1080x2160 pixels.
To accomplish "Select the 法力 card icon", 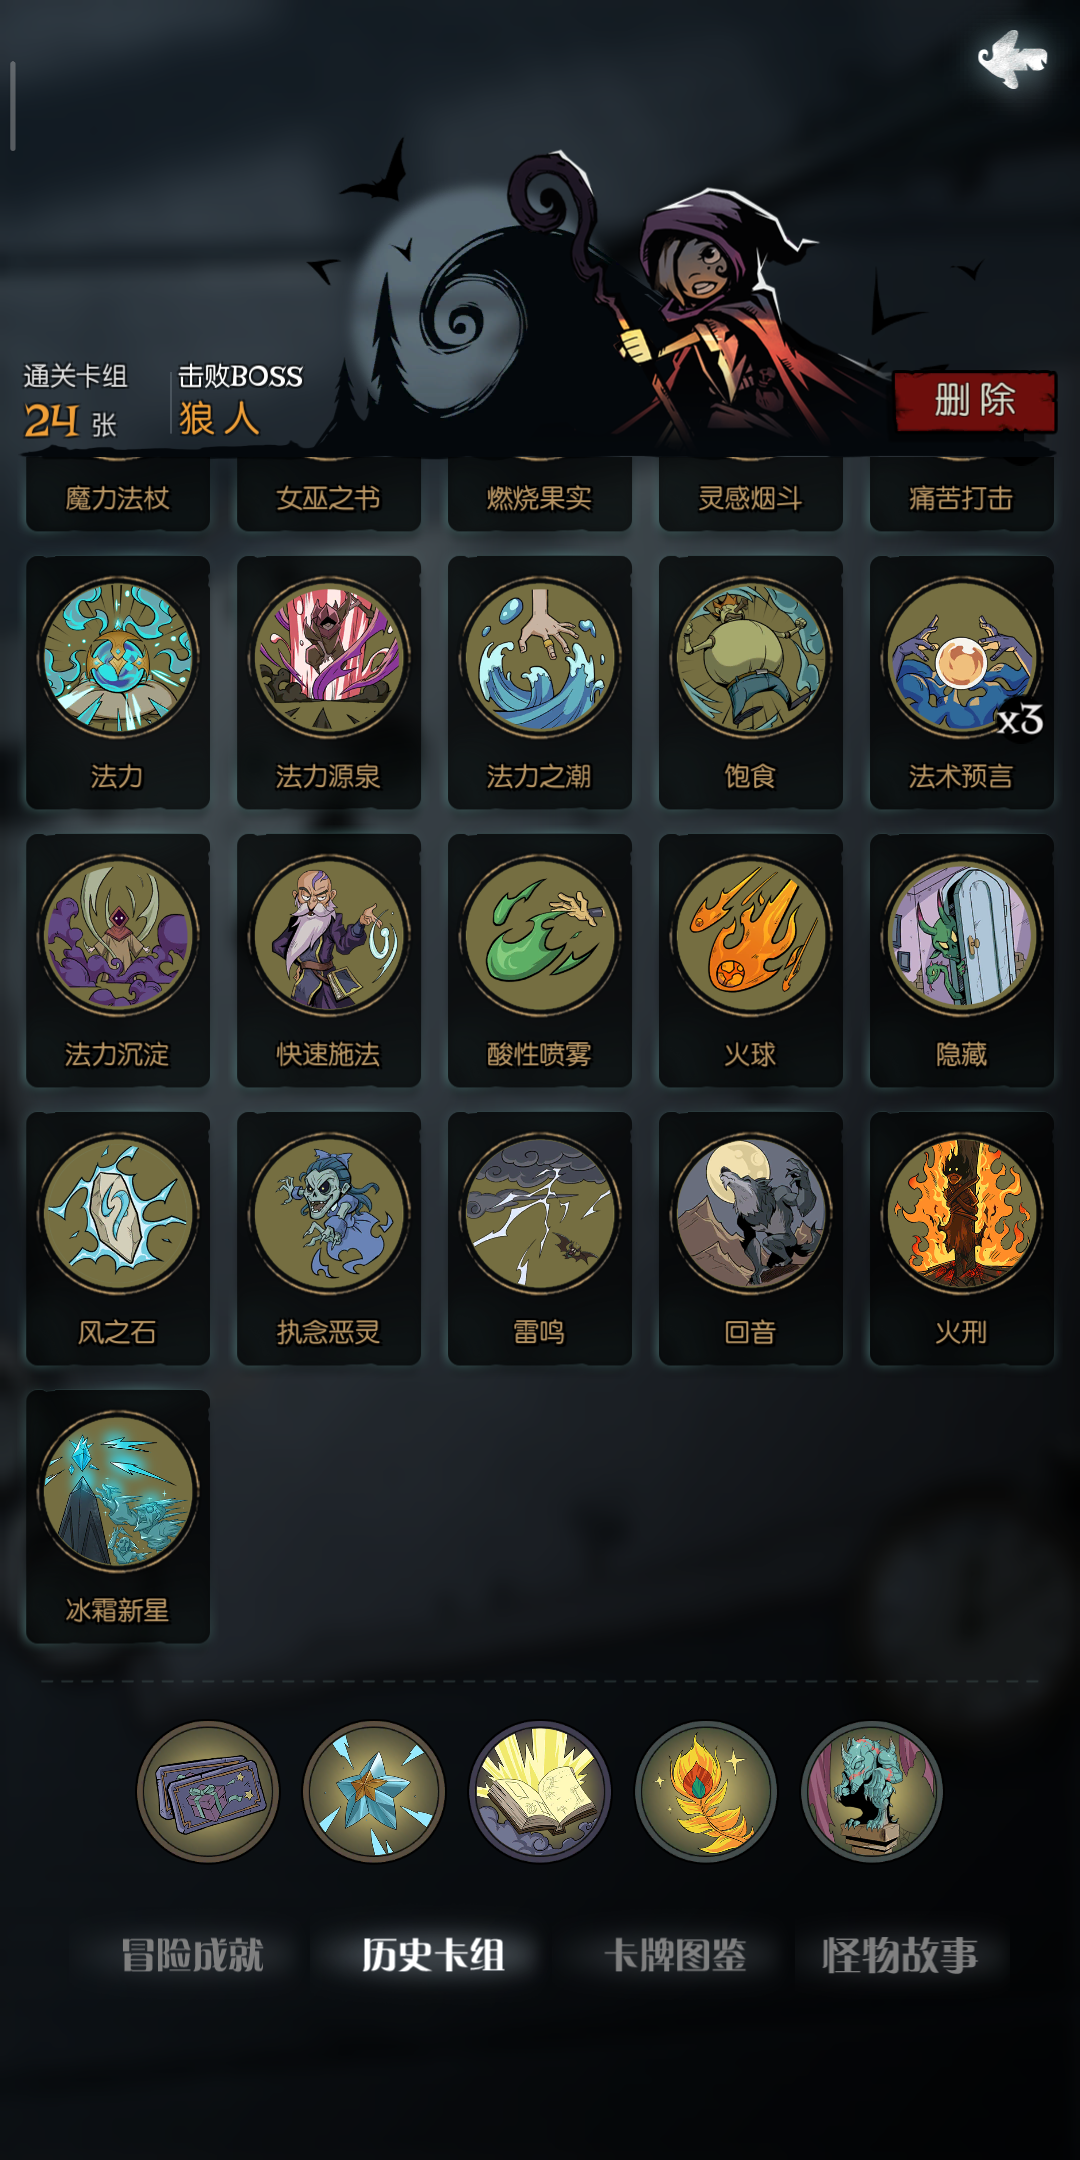I will point(118,658).
